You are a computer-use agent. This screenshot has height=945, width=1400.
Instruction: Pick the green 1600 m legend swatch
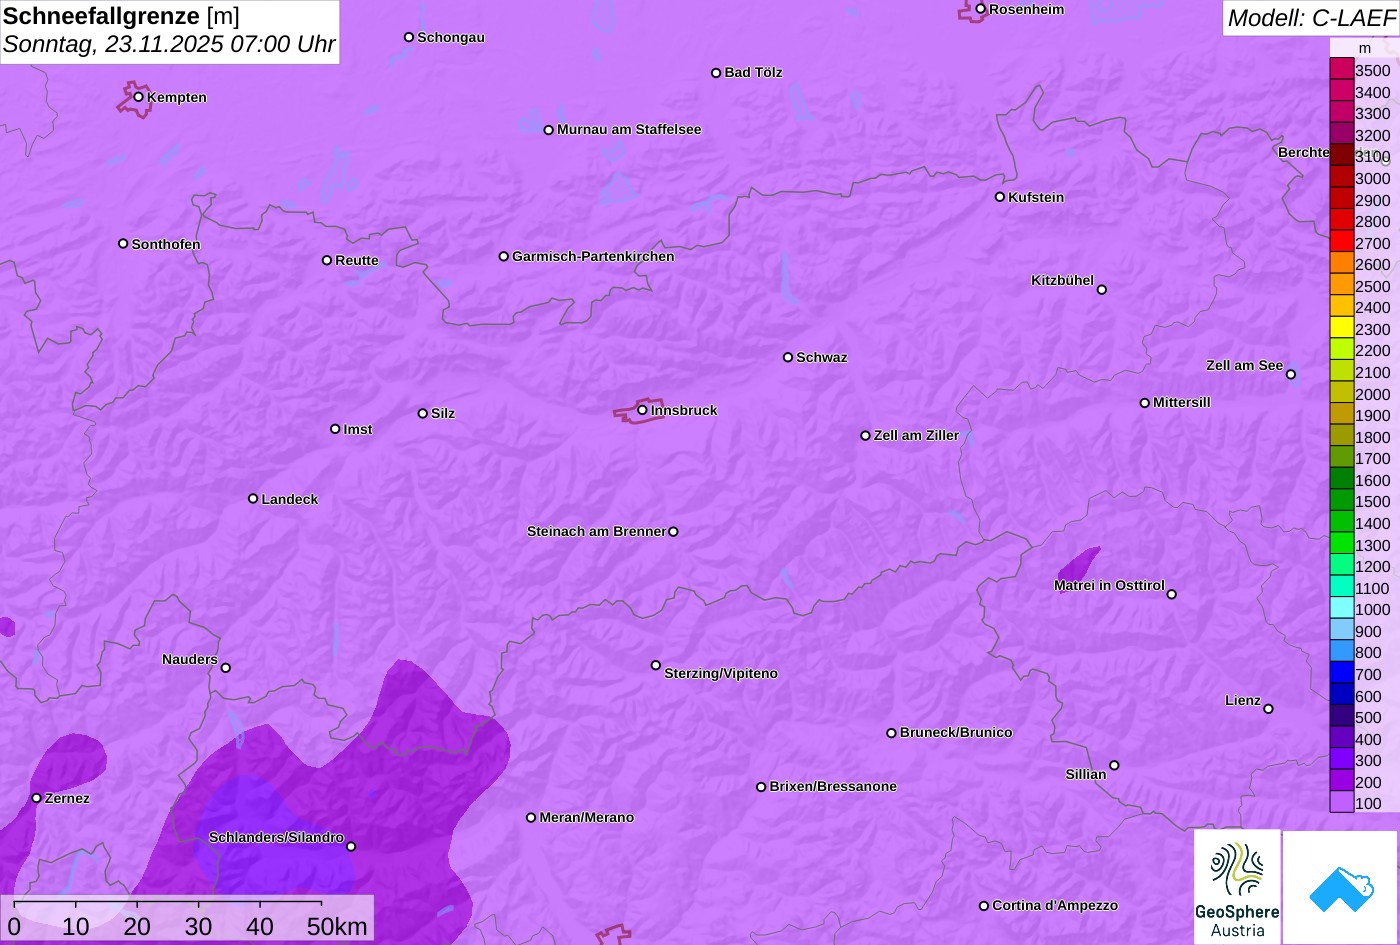click(1341, 479)
